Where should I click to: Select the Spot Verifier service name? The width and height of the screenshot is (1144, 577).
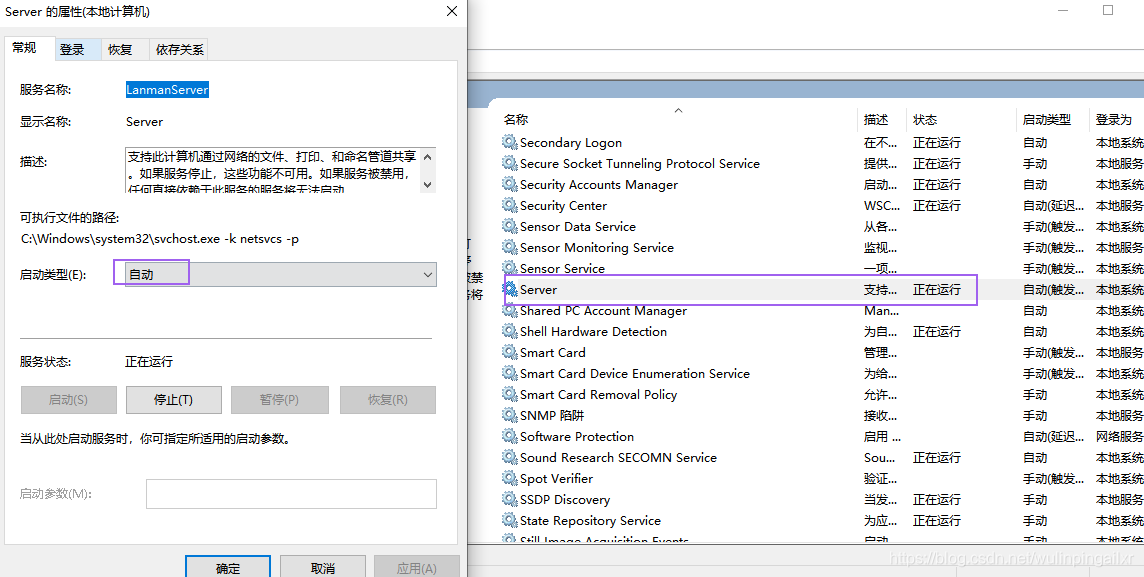pyautogui.click(x=556, y=479)
